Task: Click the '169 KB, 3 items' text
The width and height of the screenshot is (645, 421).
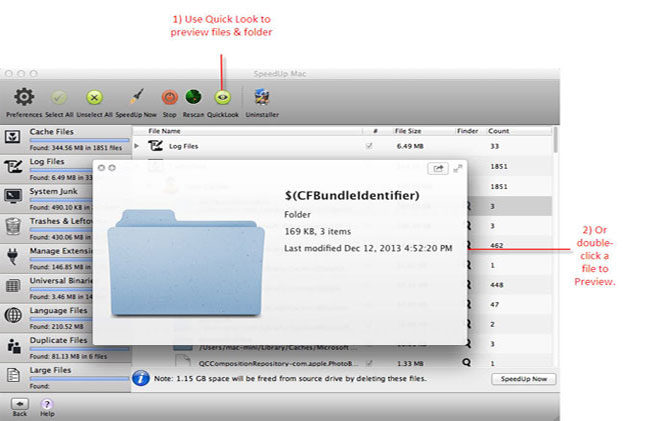Action: [x=318, y=231]
